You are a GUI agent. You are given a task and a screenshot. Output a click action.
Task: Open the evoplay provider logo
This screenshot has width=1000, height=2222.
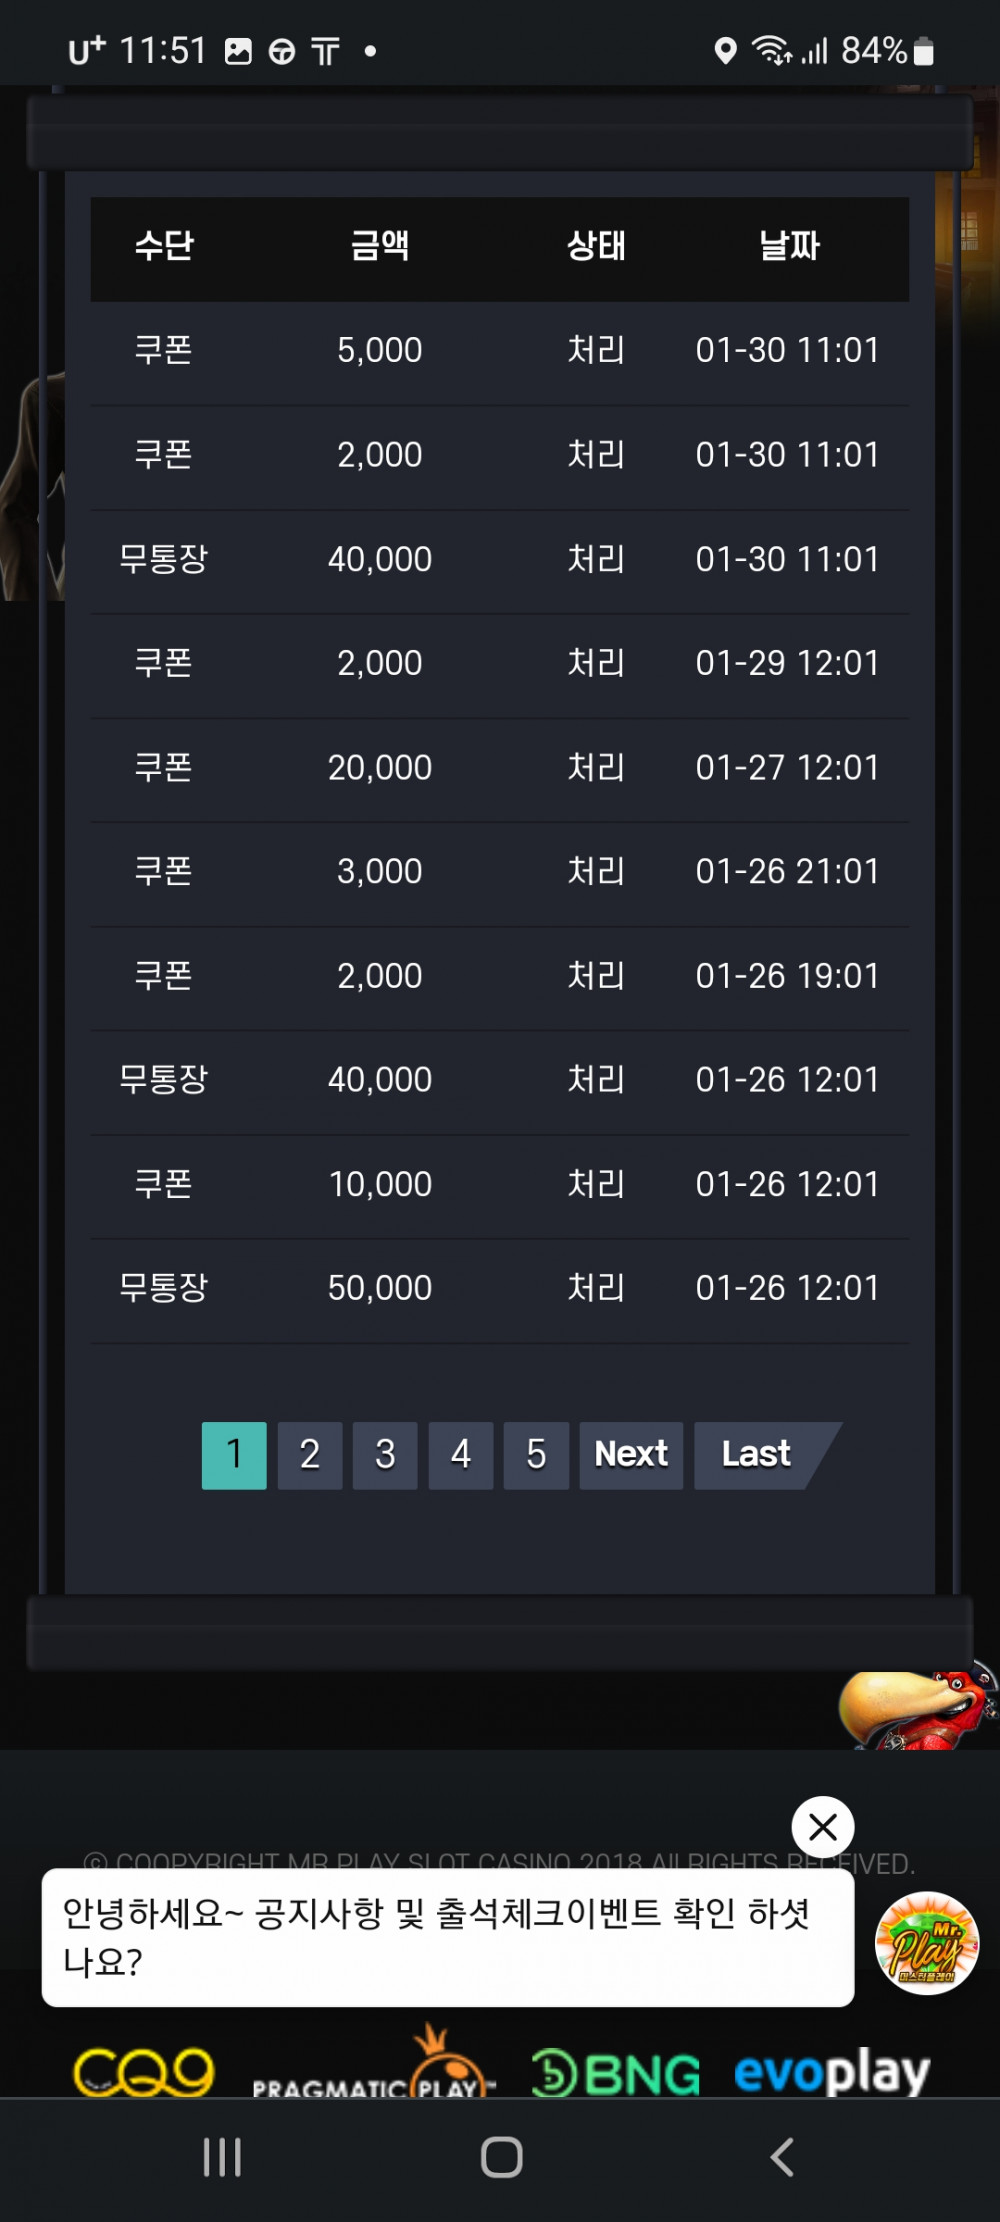pyautogui.click(x=832, y=2072)
